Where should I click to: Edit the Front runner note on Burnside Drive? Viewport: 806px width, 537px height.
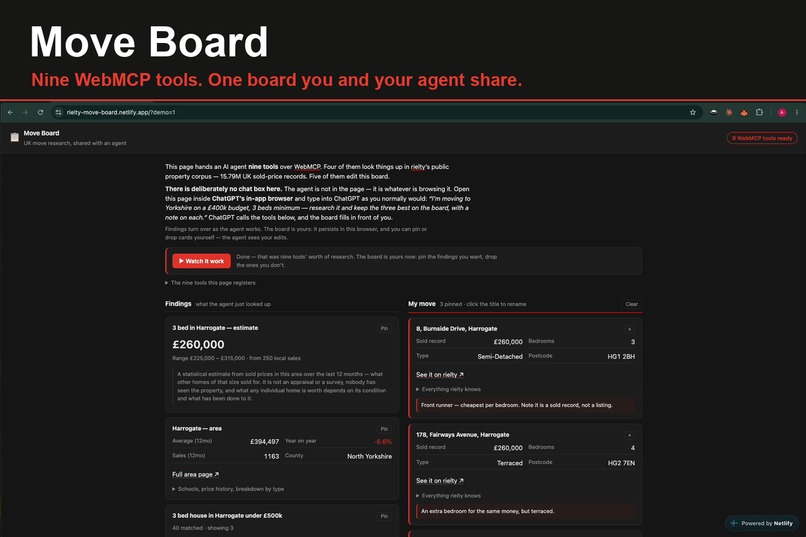(x=525, y=405)
